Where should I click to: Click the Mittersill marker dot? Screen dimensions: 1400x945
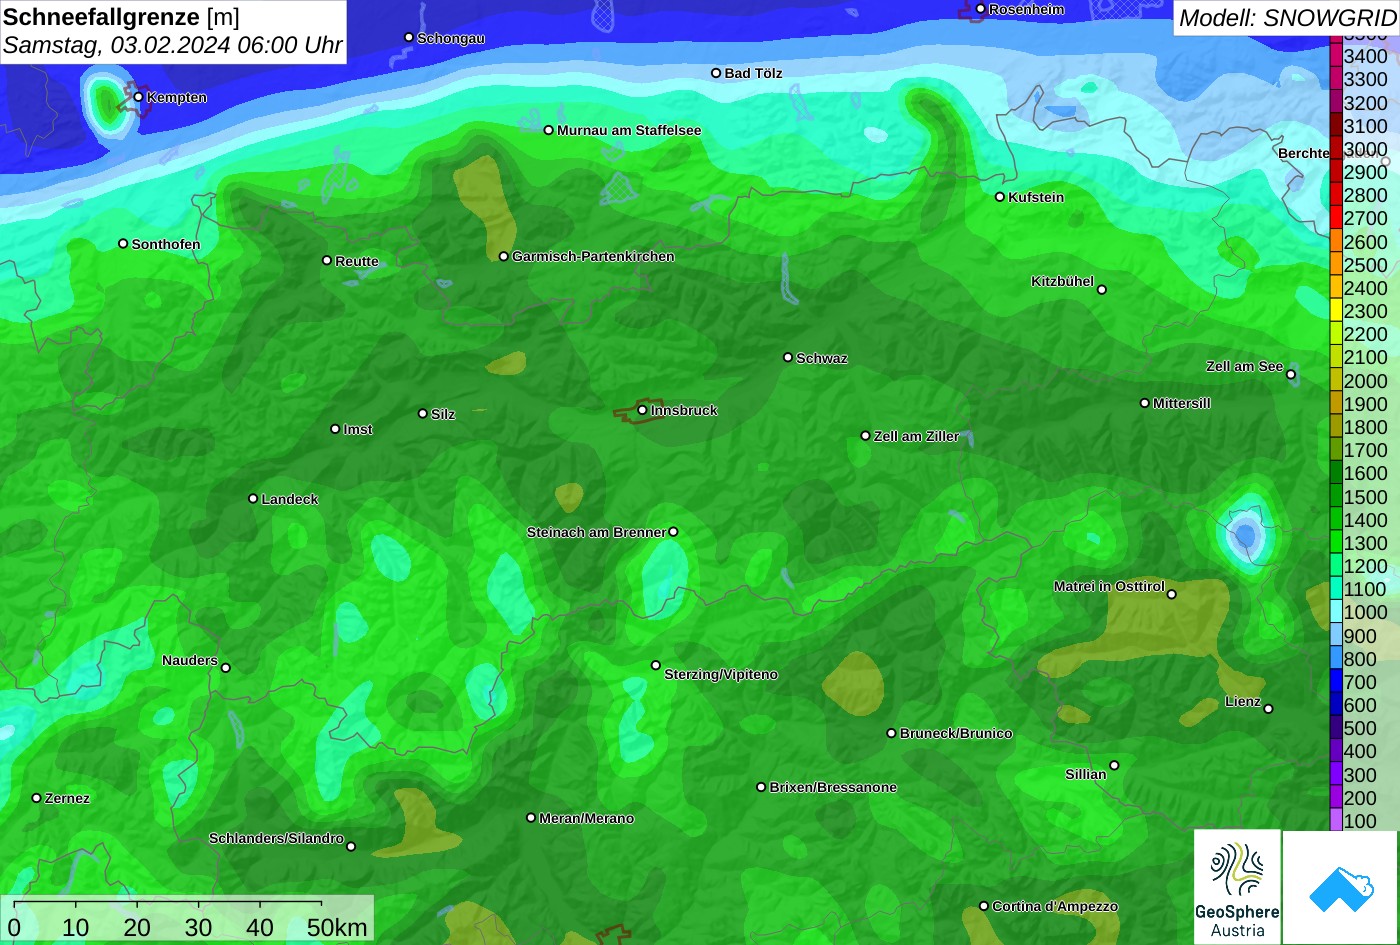[x=1145, y=403]
